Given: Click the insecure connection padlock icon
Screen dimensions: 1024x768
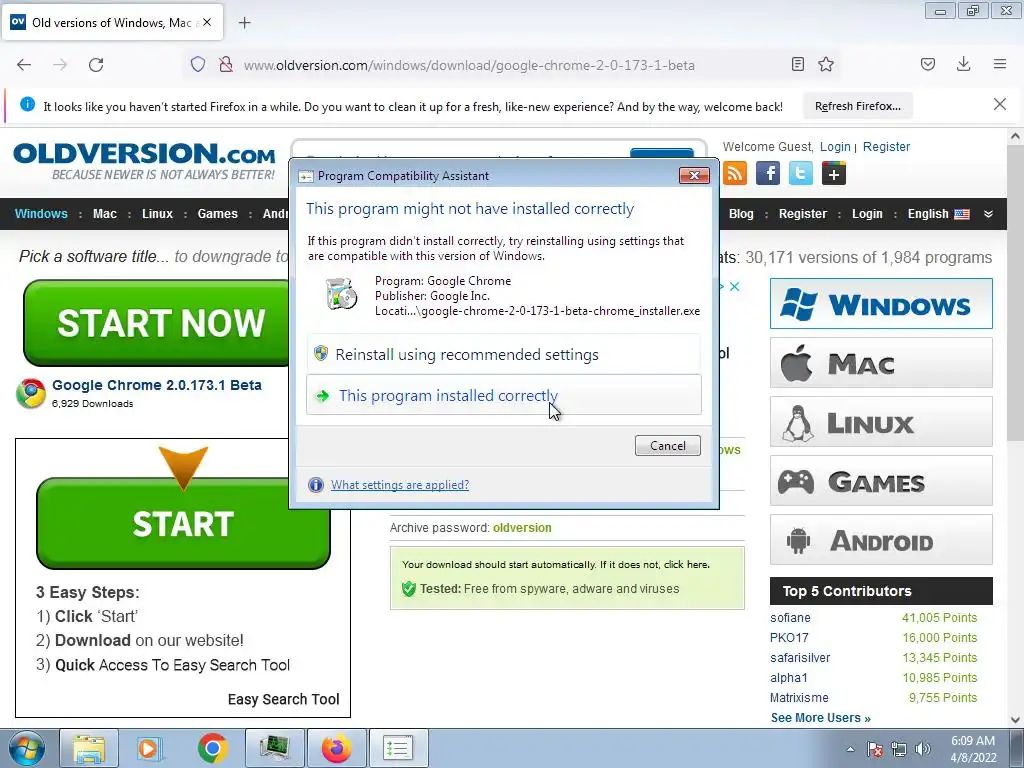Looking at the screenshot, I should point(226,65).
